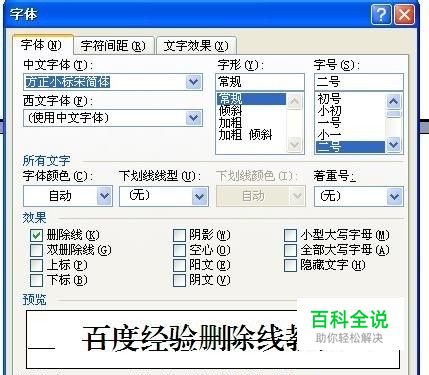
Task: Click the 字号 list scroll up arrow
Action: click(394, 101)
